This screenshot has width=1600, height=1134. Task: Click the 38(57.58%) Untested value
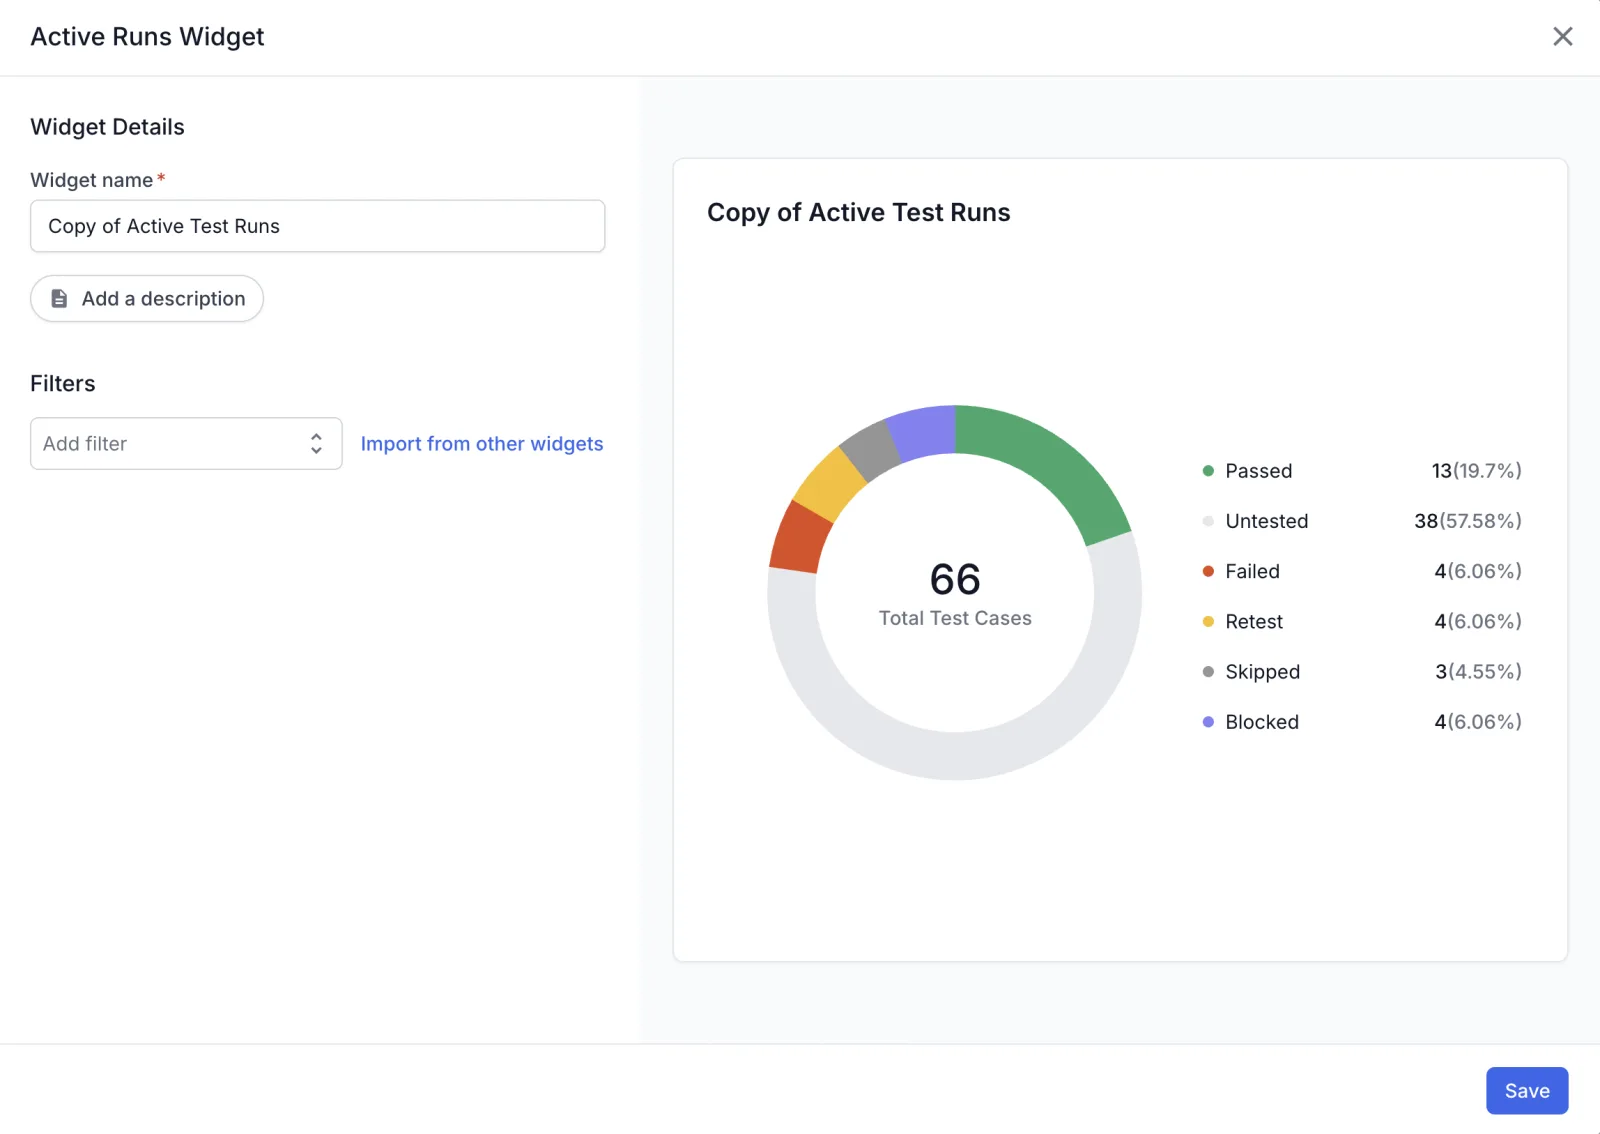(x=1467, y=521)
